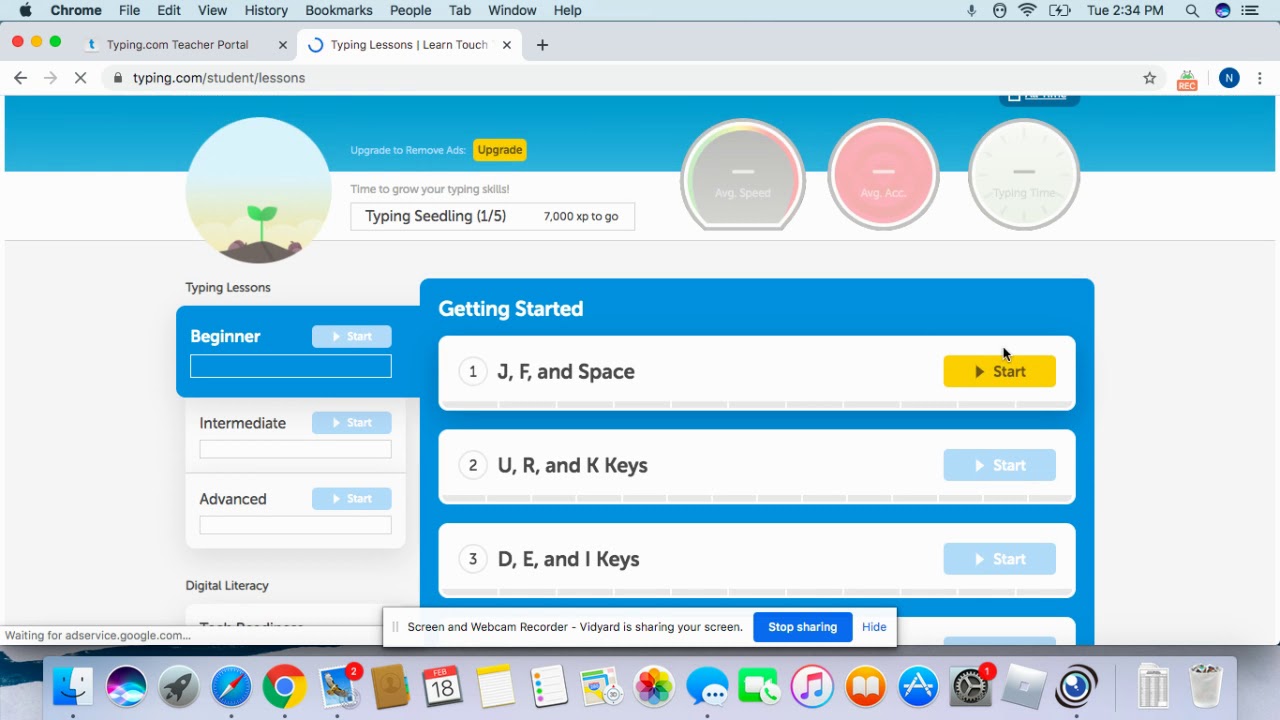
Task: Start the Beginner lesson set
Action: pyautogui.click(x=351, y=336)
